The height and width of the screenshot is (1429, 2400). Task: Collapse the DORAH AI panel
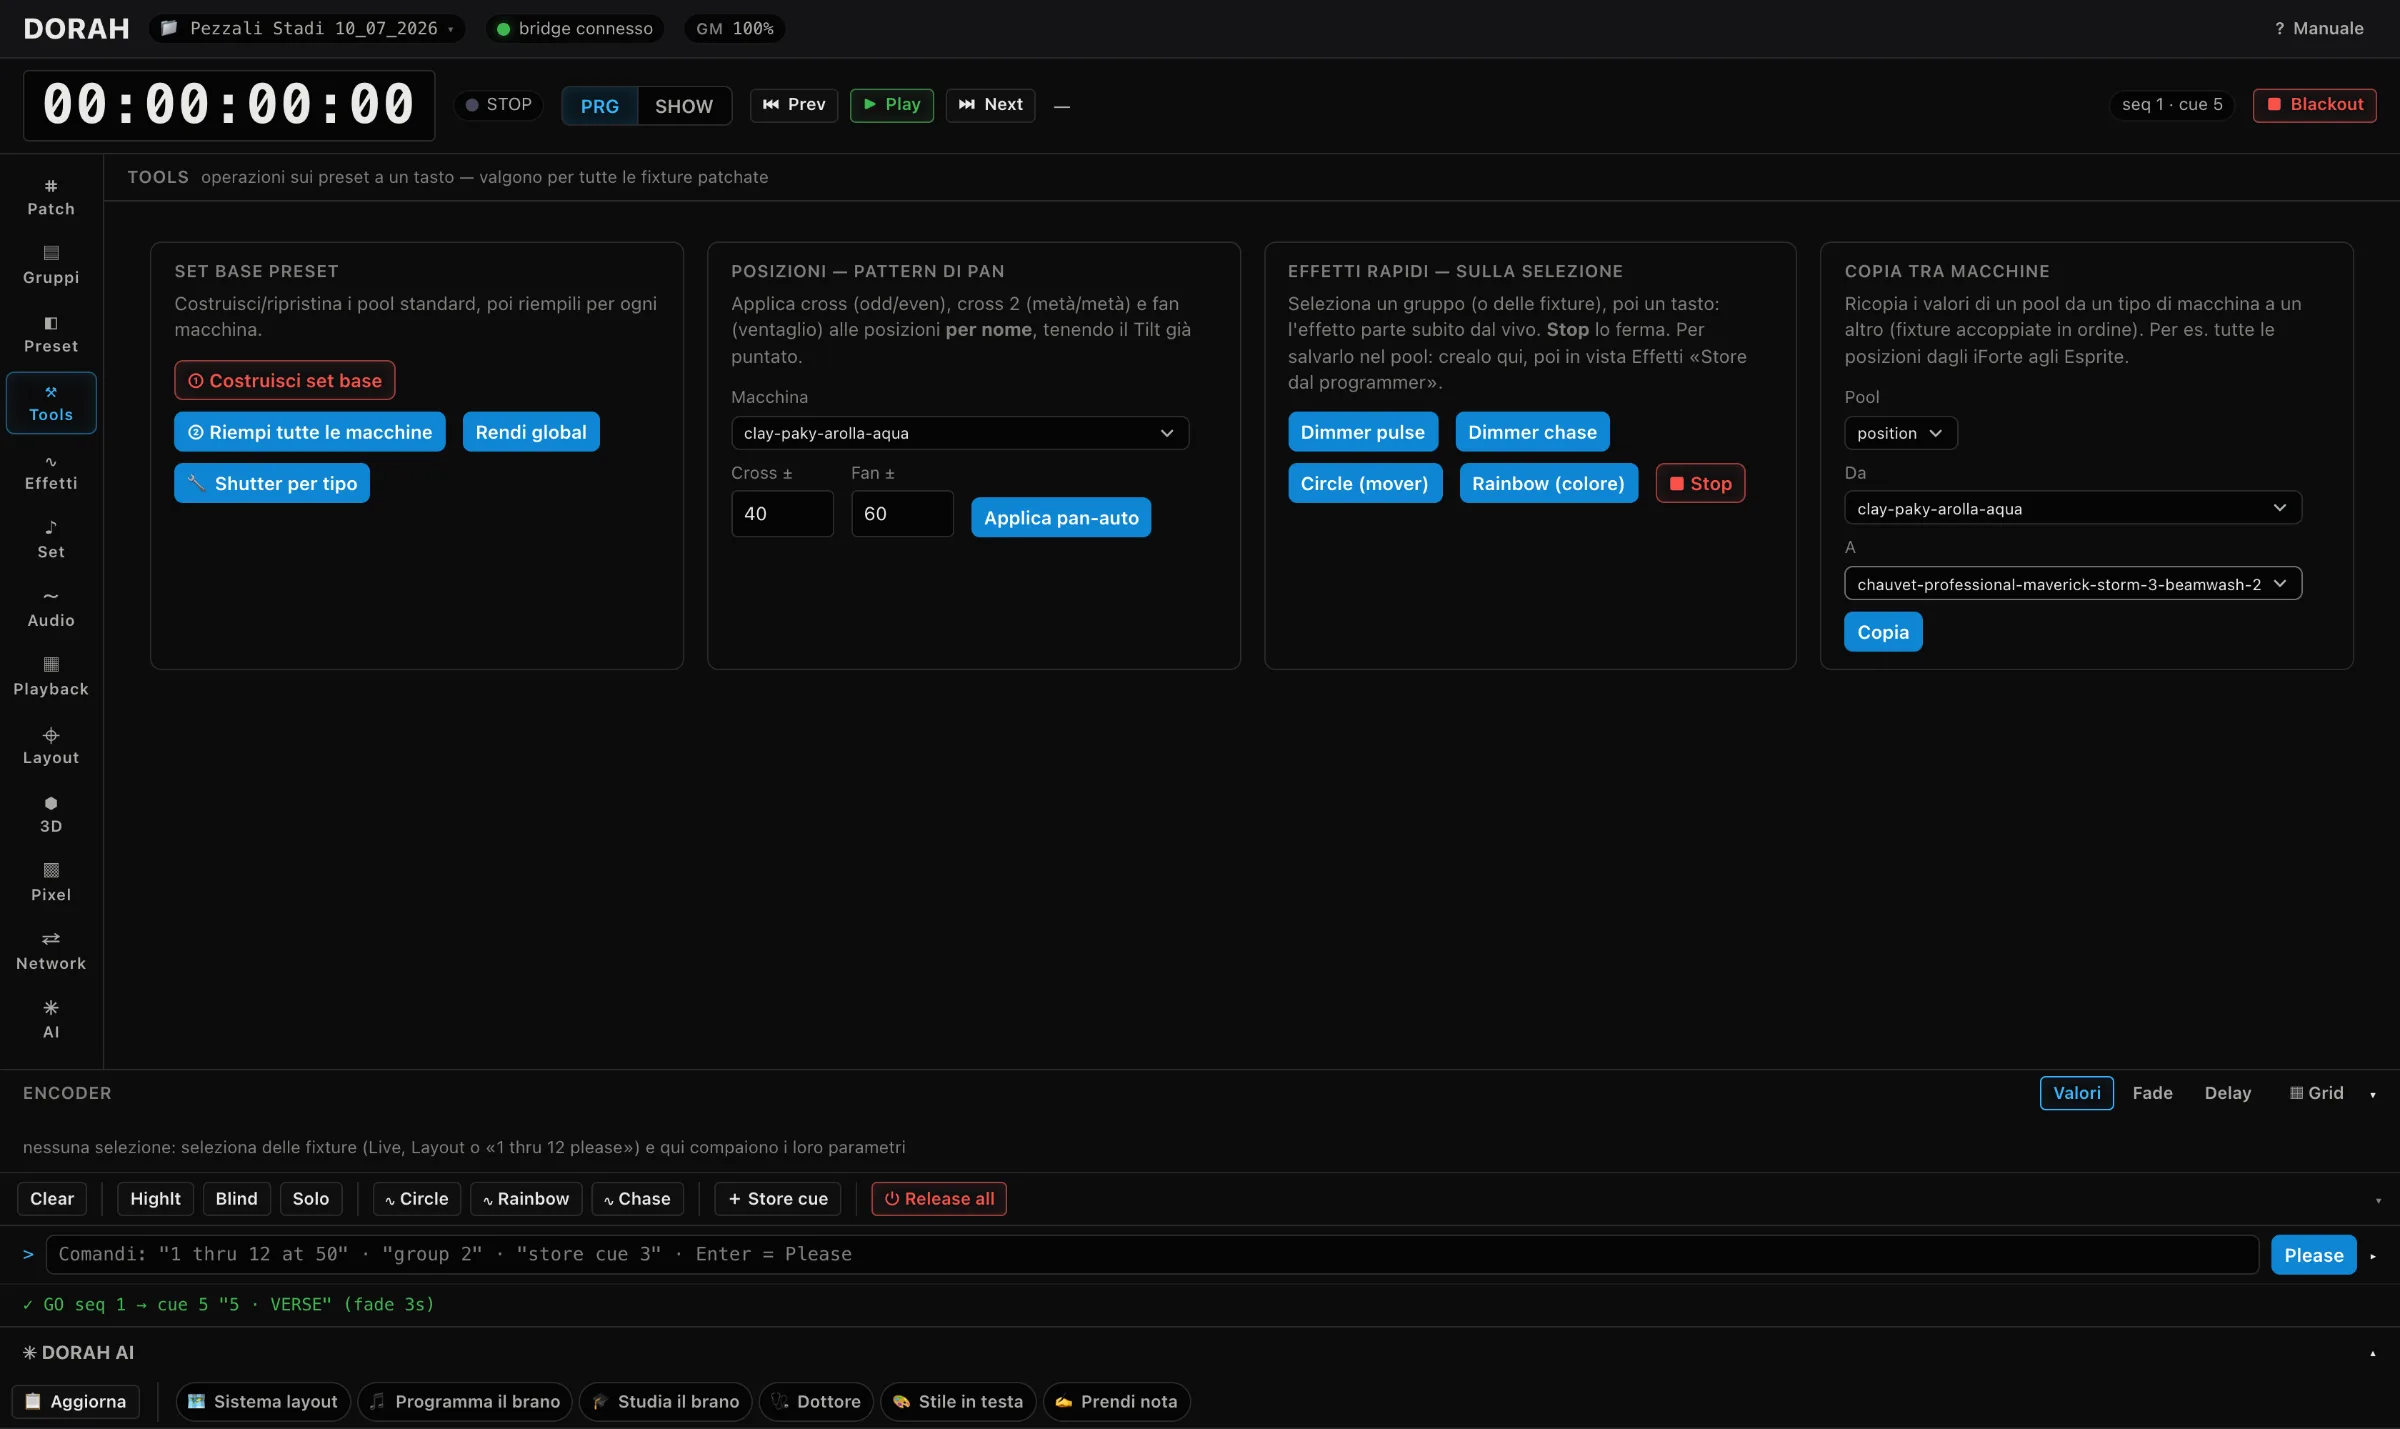coord(2373,1354)
